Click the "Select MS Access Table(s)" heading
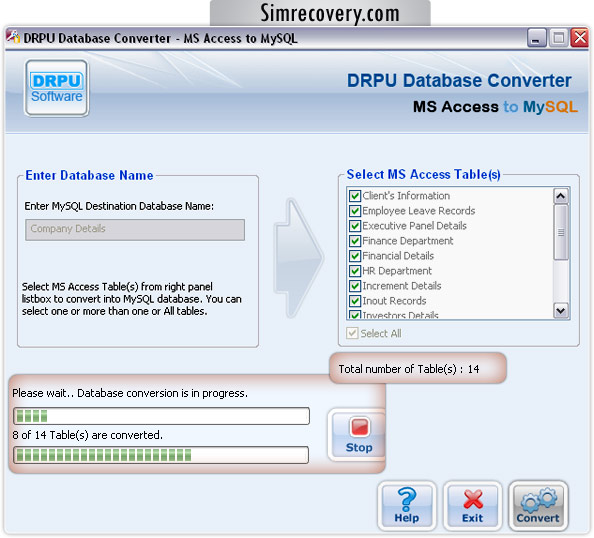Screen dimensions: 594x538 pos(424,174)
